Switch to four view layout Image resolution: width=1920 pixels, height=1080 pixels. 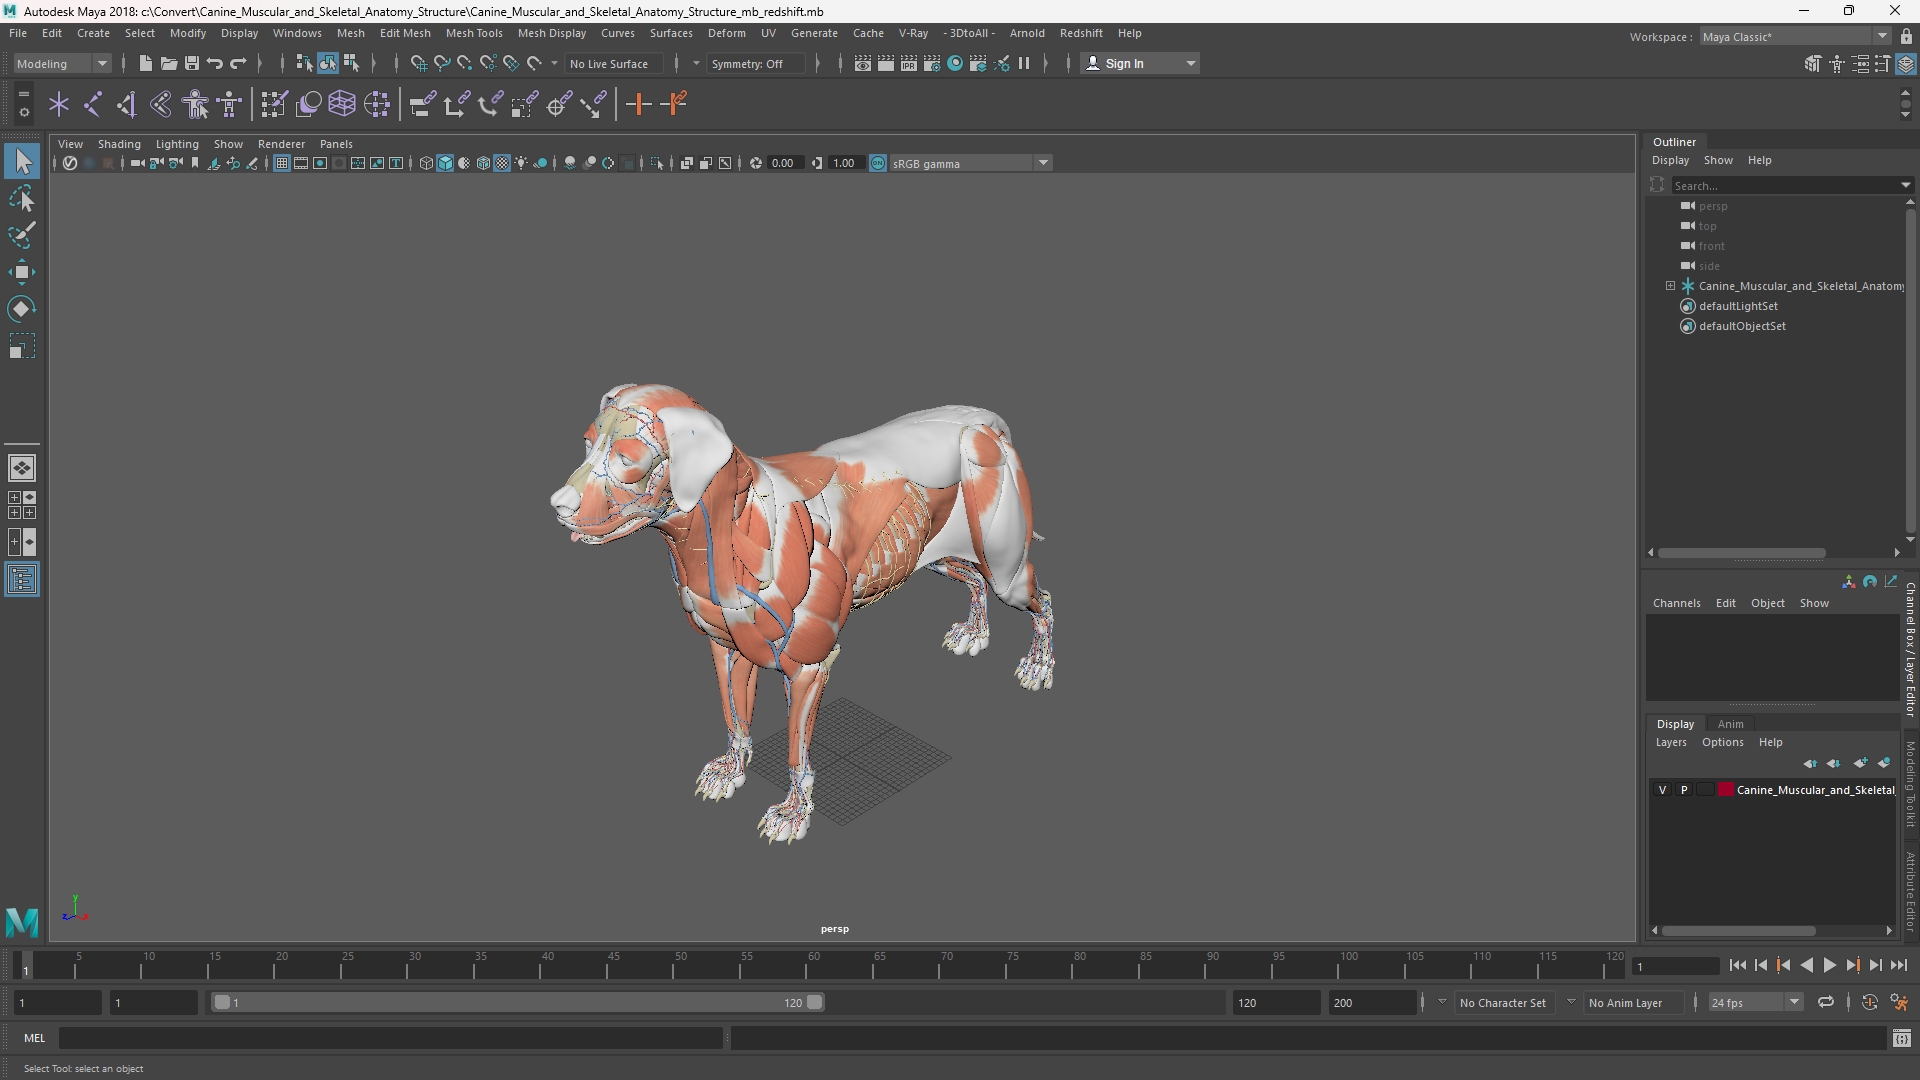click(x=22, y=505)
